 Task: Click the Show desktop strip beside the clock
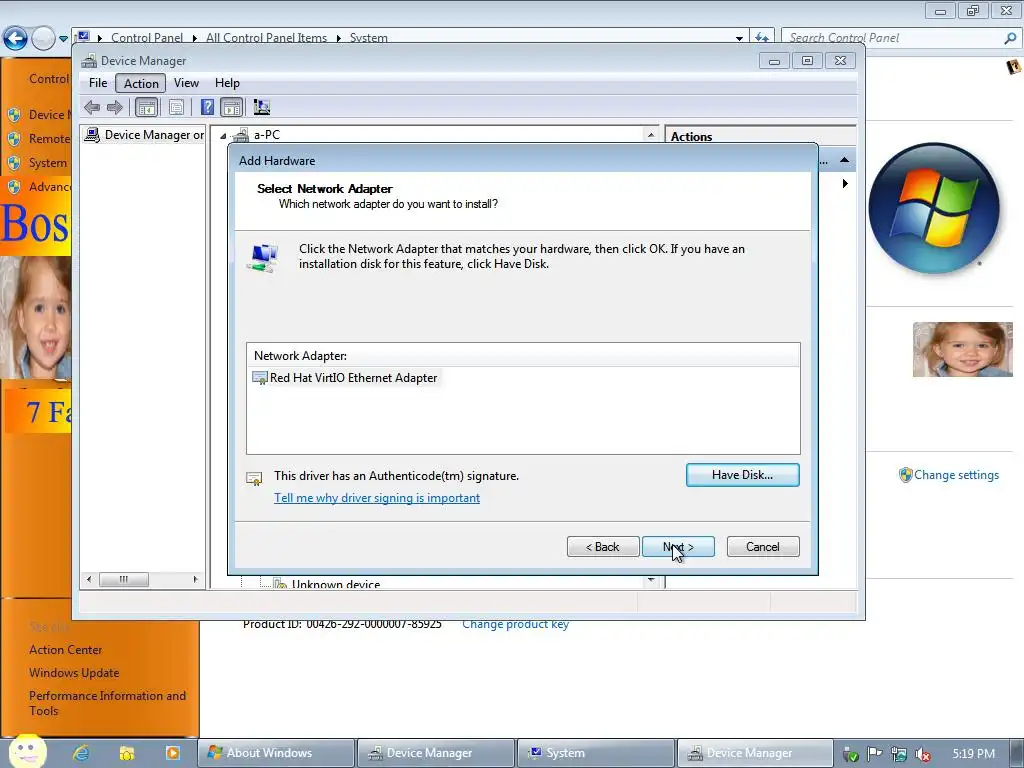click(x=1019, y=753)
